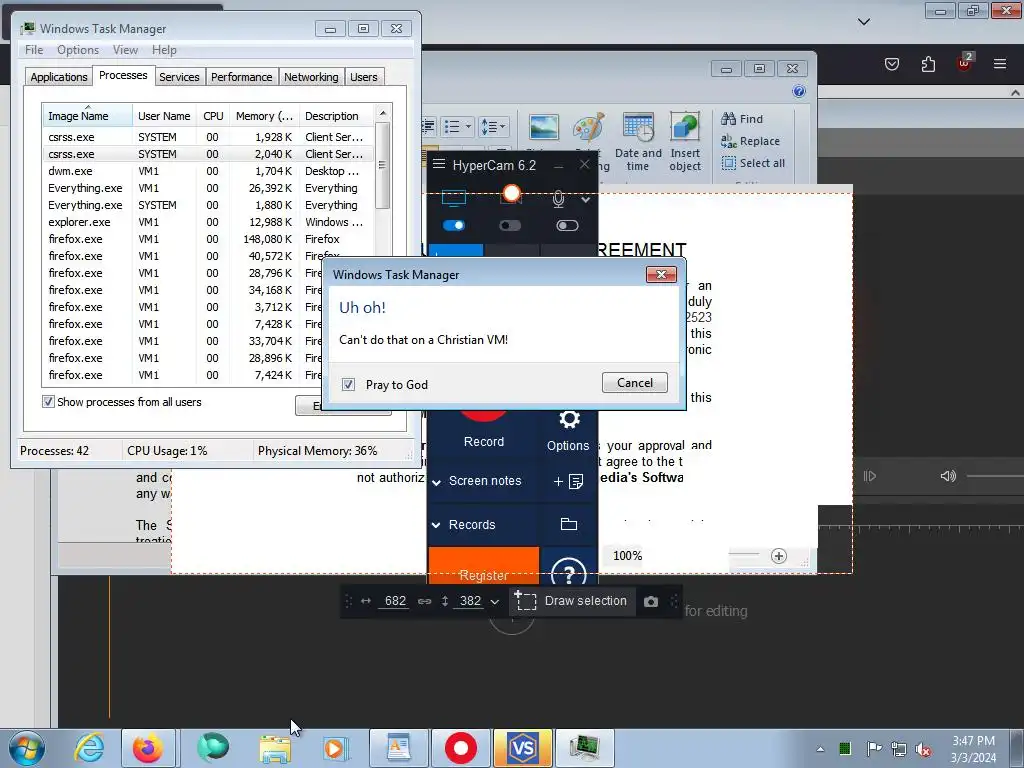Screen dimensions: 1024x768
Task: Switch to the Performance tab
Action: (242, 77)
